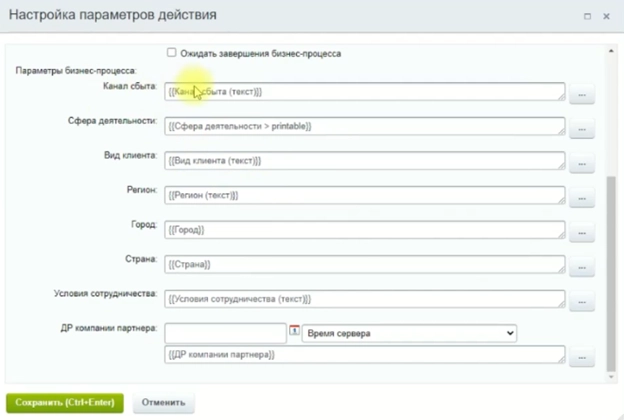Click the Вид клиента text field
This screenshot has width=624, height=420.
coord(365,161)
